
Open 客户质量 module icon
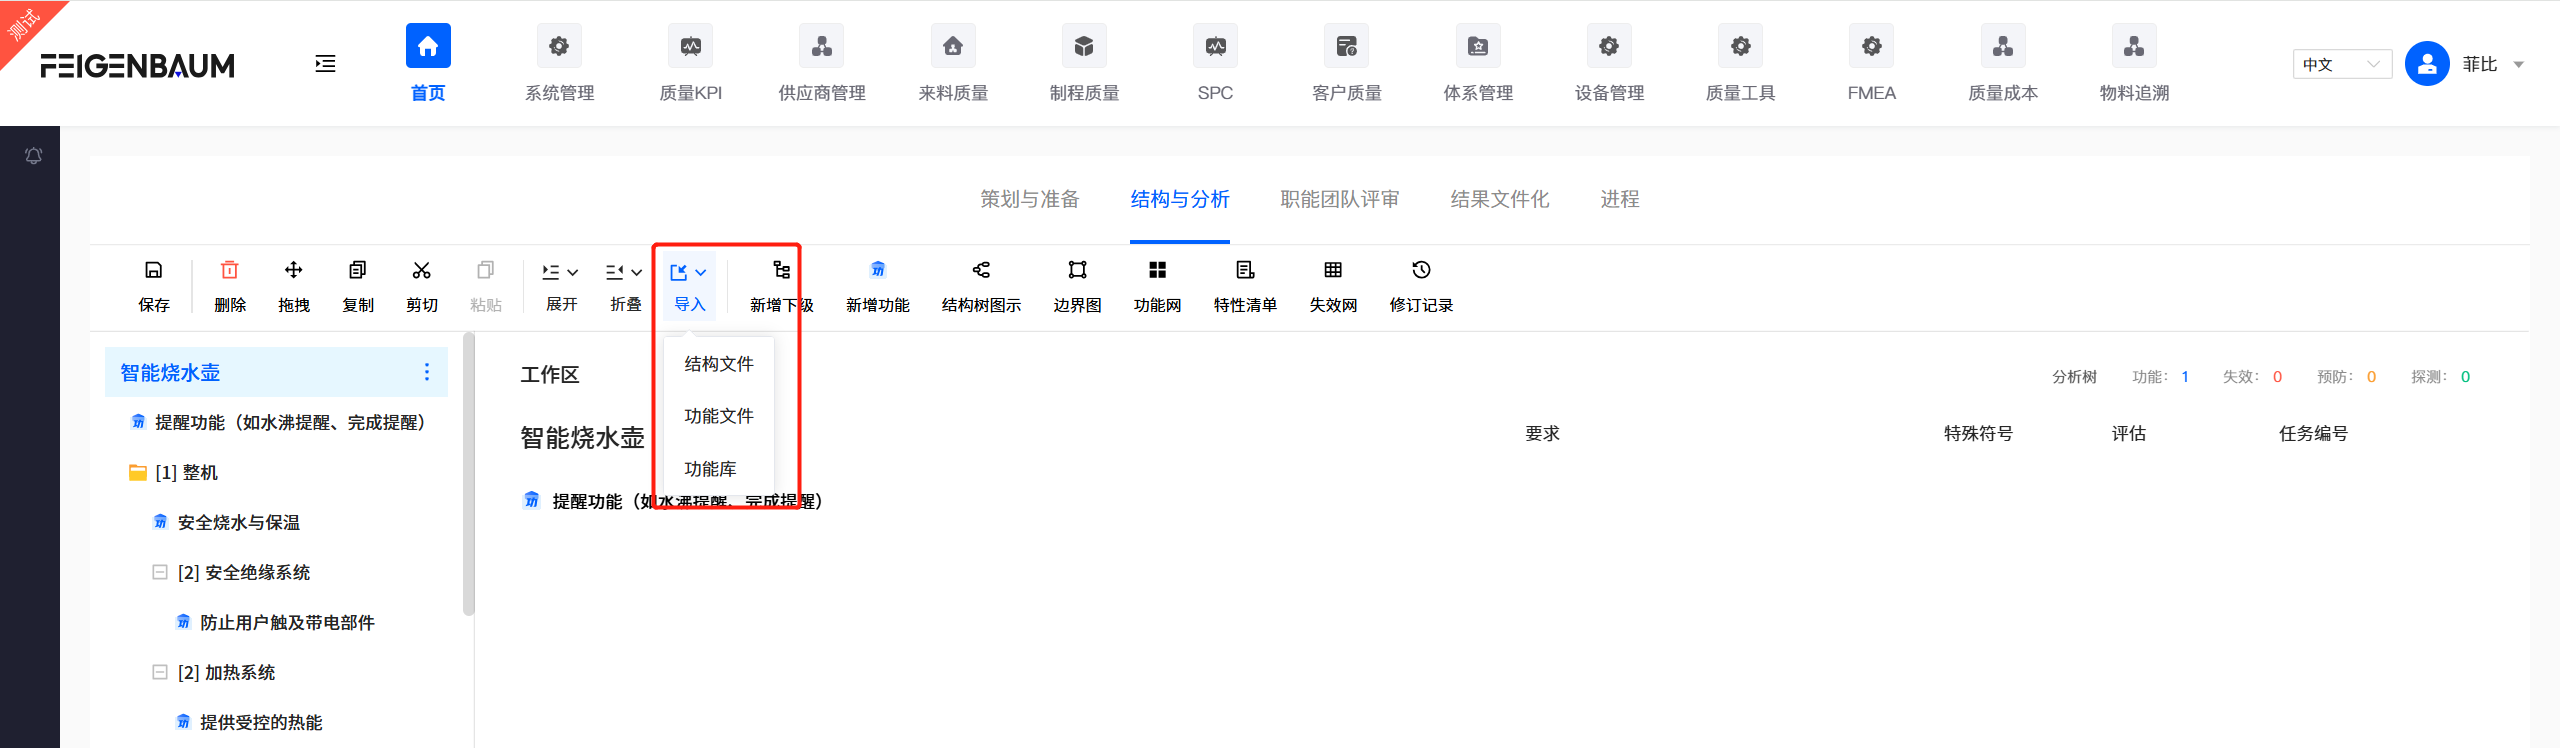(x=1347, y=46)
